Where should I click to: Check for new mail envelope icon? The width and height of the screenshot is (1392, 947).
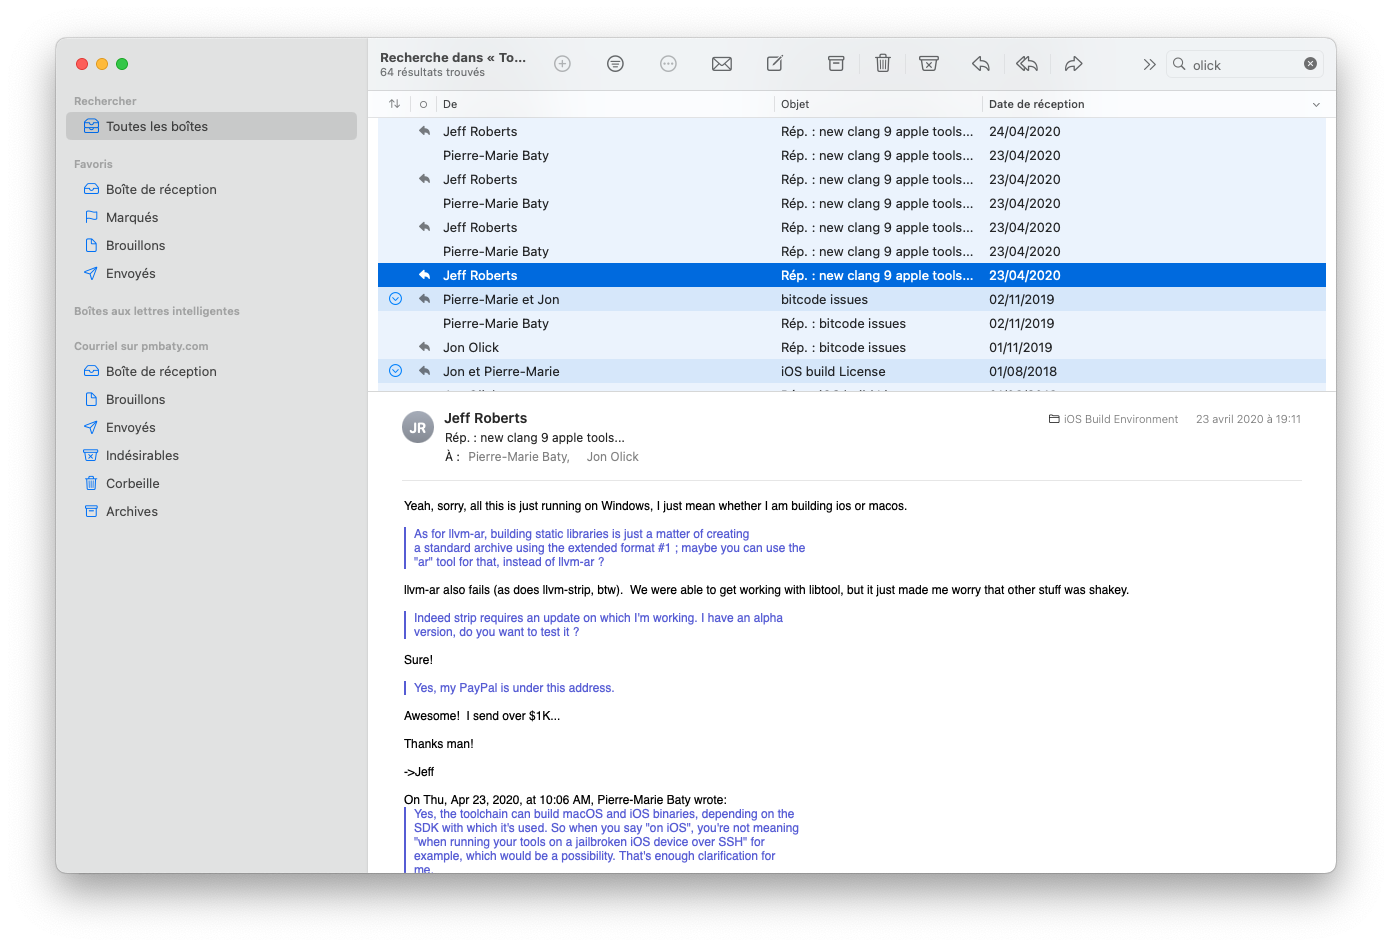click(x=722, y=64)
